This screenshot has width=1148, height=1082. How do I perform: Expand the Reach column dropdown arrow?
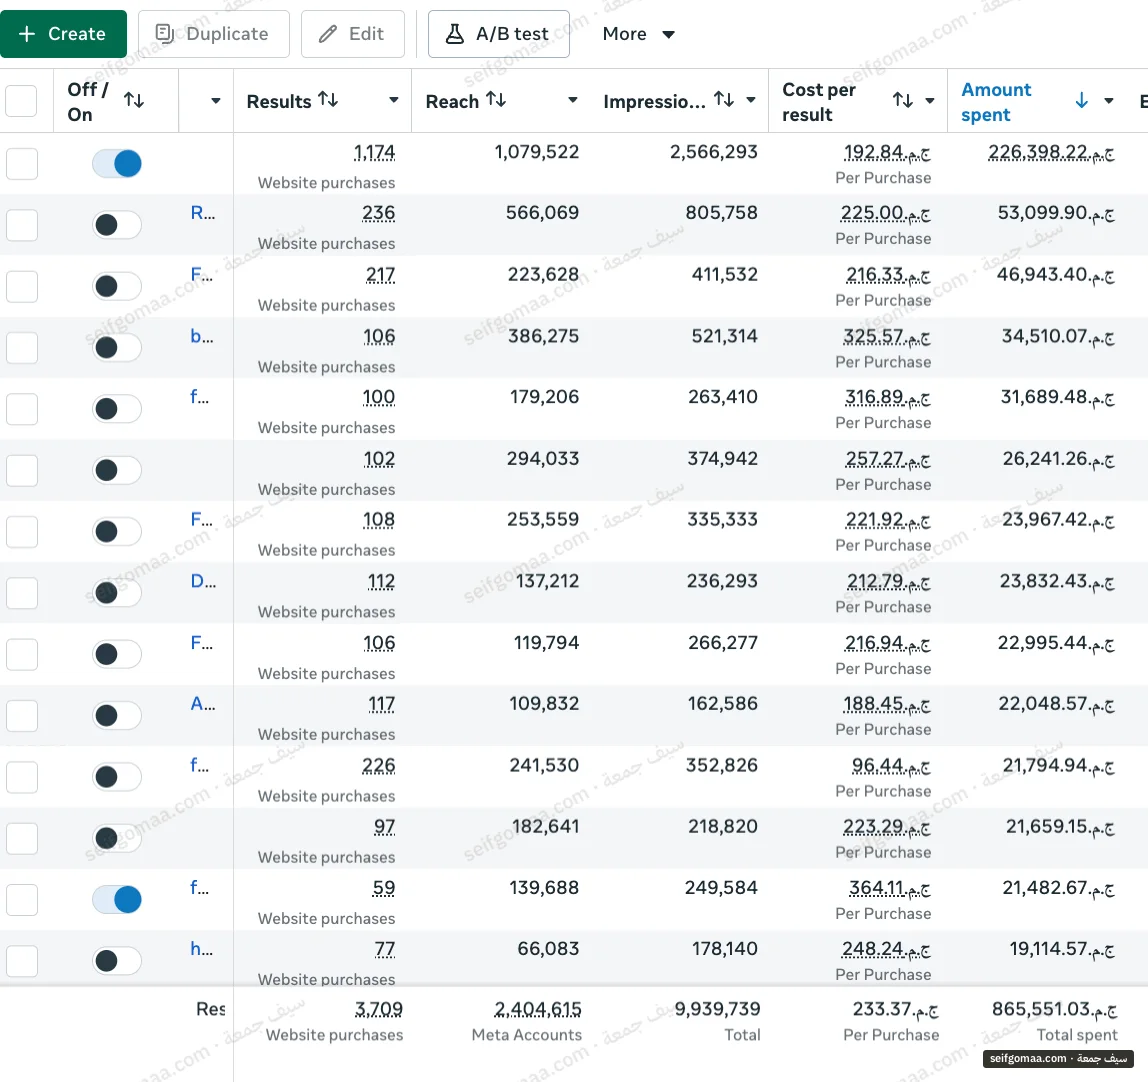click(573, 100)
